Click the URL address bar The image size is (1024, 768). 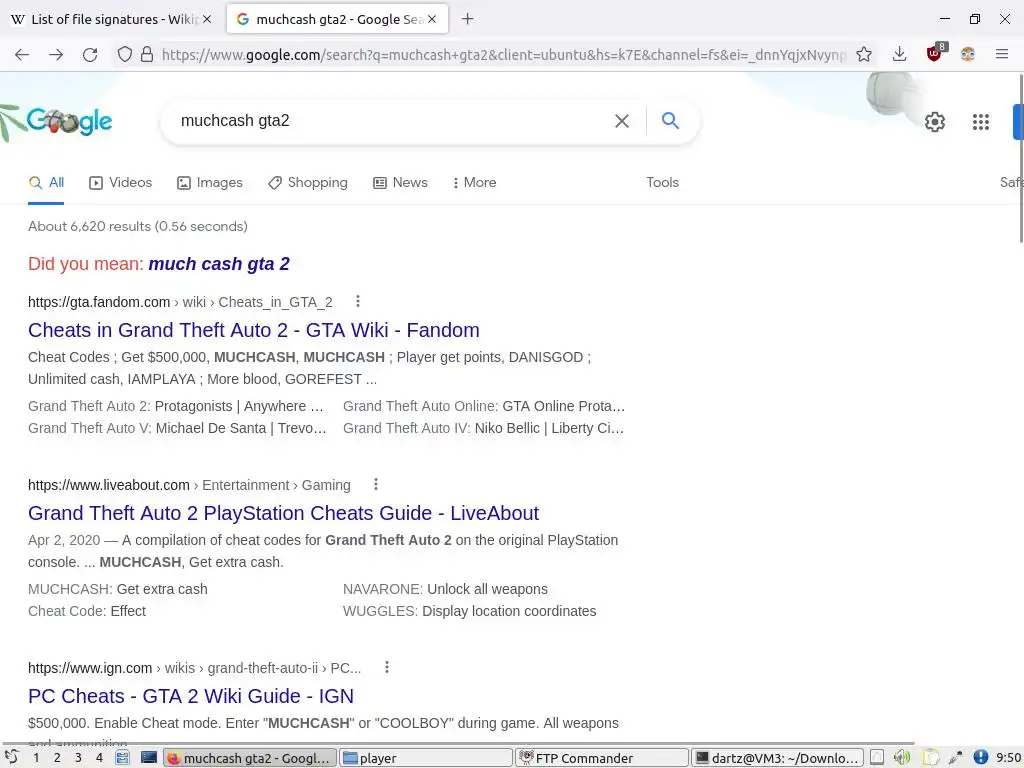(x=503, y=55)
